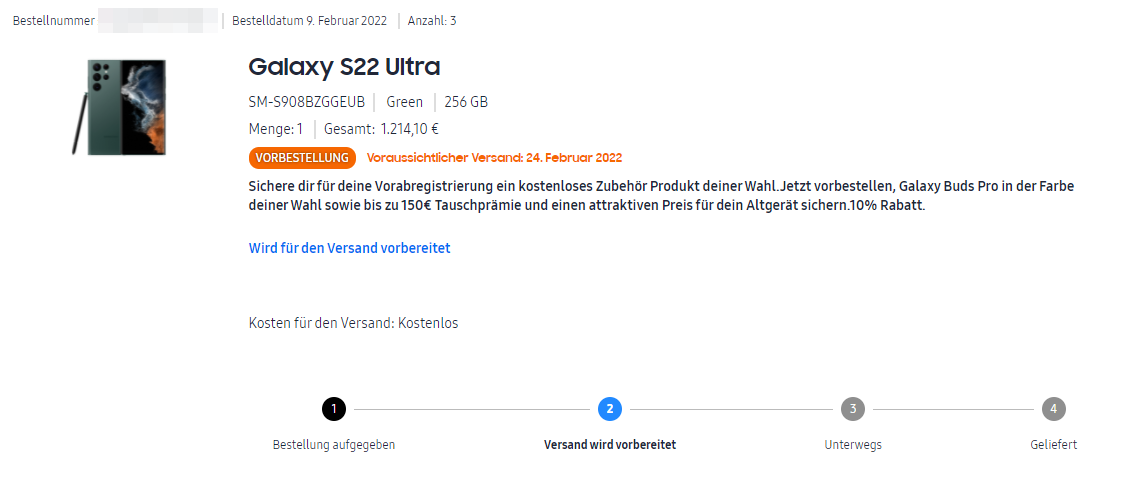Open the 'Wird für den Versand vorbereitet' link

tap(350, 248)
